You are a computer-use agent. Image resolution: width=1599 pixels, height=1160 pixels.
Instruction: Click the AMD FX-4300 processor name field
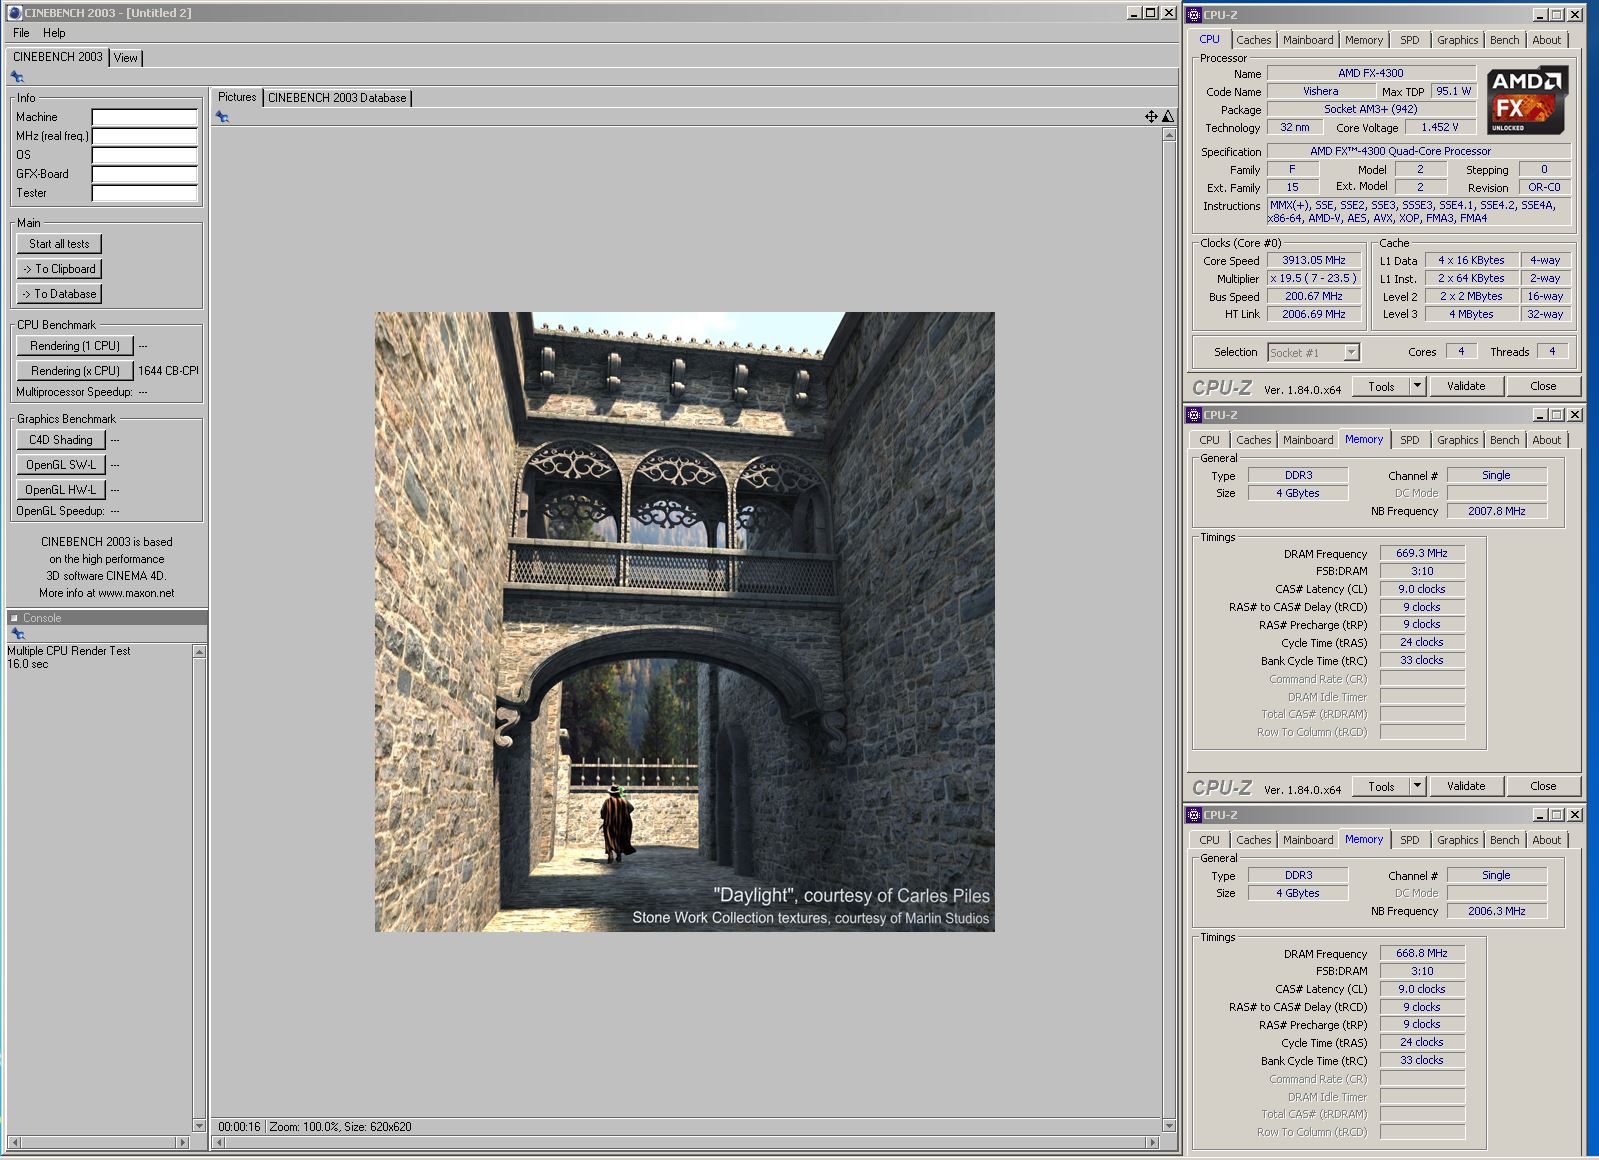1371,73
